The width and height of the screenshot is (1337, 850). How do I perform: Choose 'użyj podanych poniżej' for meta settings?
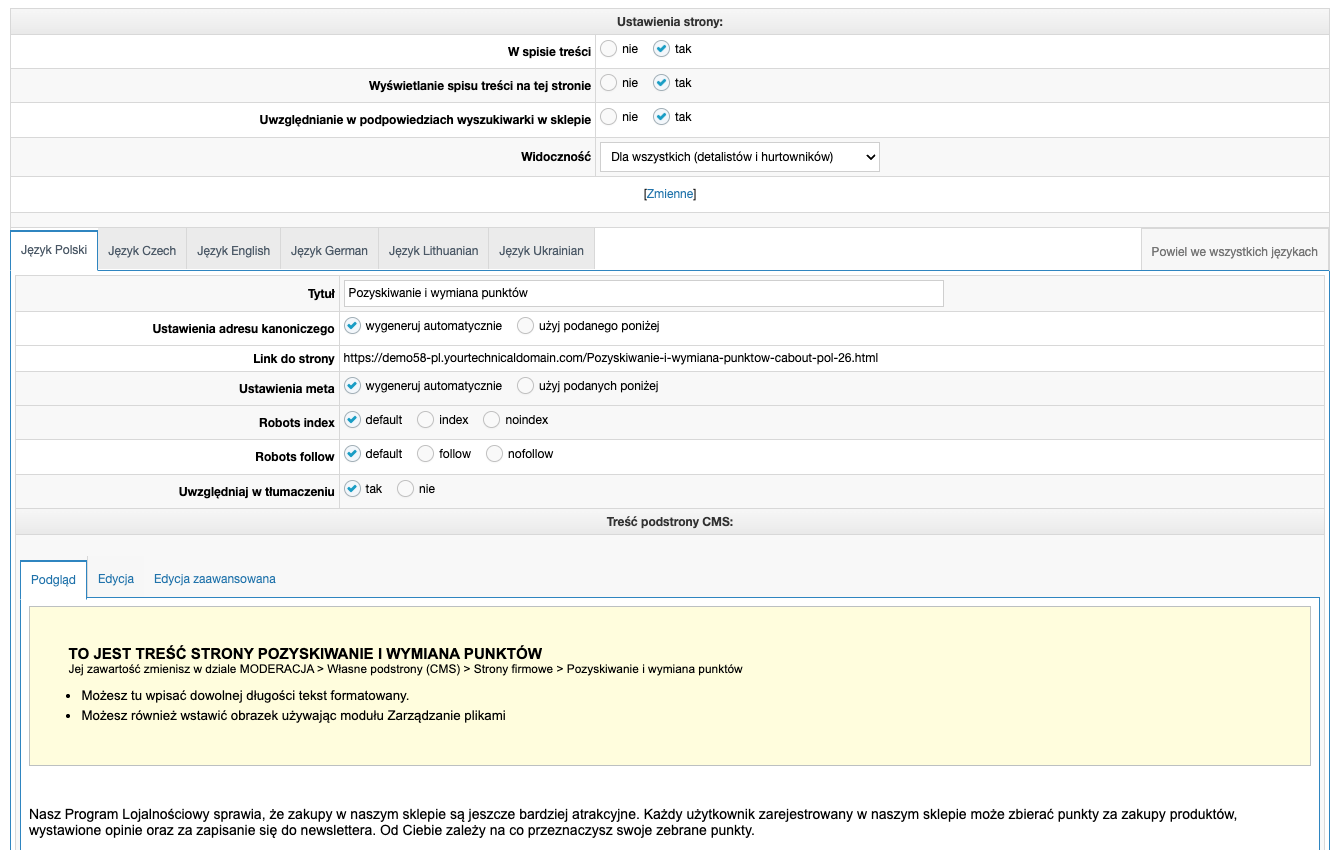[526, 386]
